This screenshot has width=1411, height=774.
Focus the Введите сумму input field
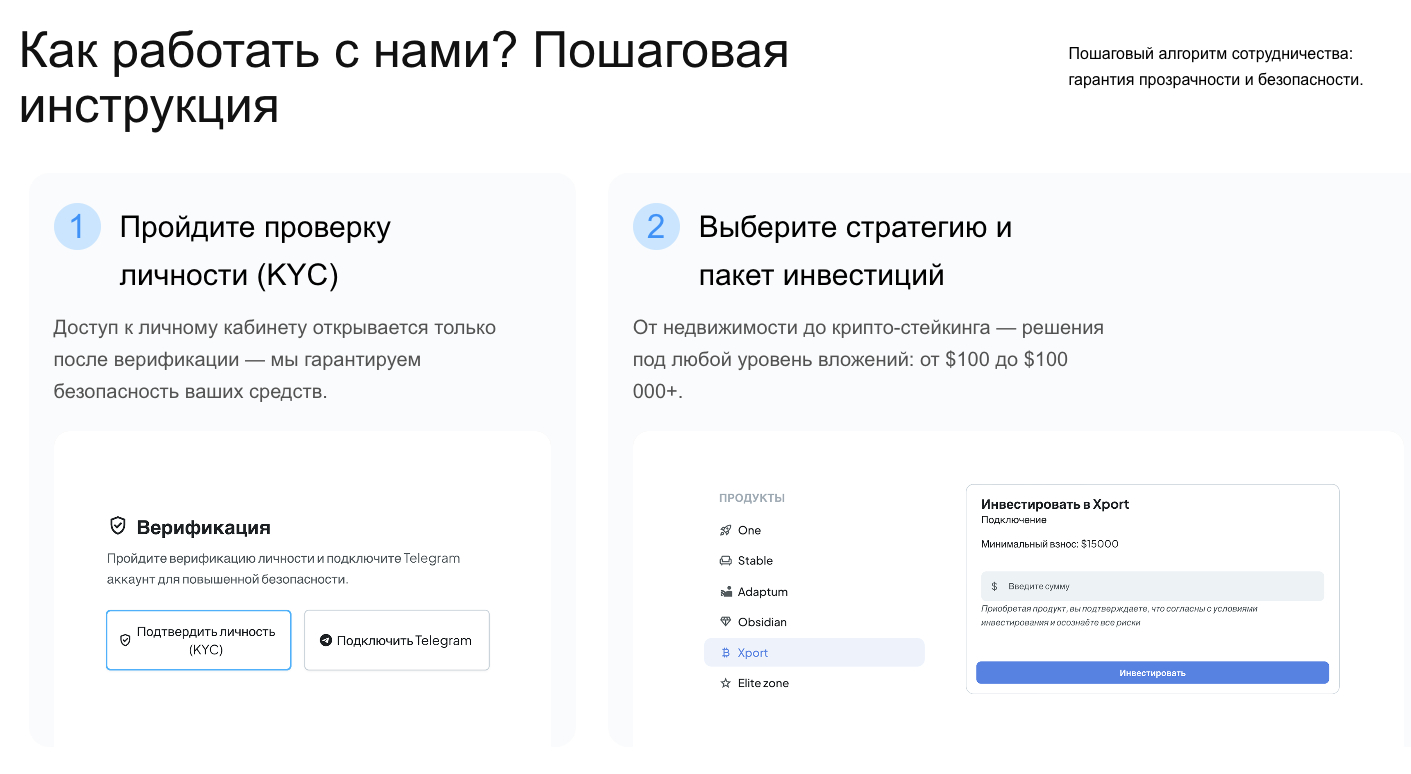point(1160,586)
